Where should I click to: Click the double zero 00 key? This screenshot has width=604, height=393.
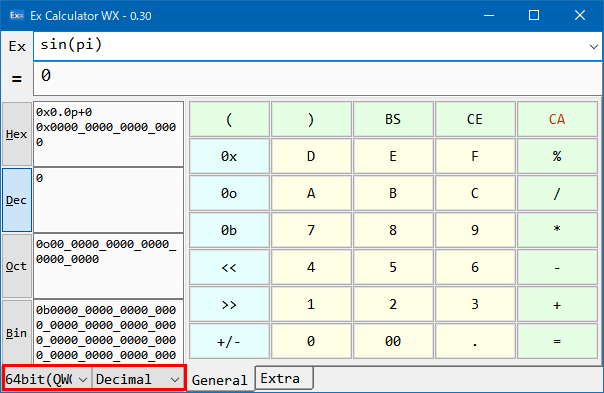pos(393,341)
